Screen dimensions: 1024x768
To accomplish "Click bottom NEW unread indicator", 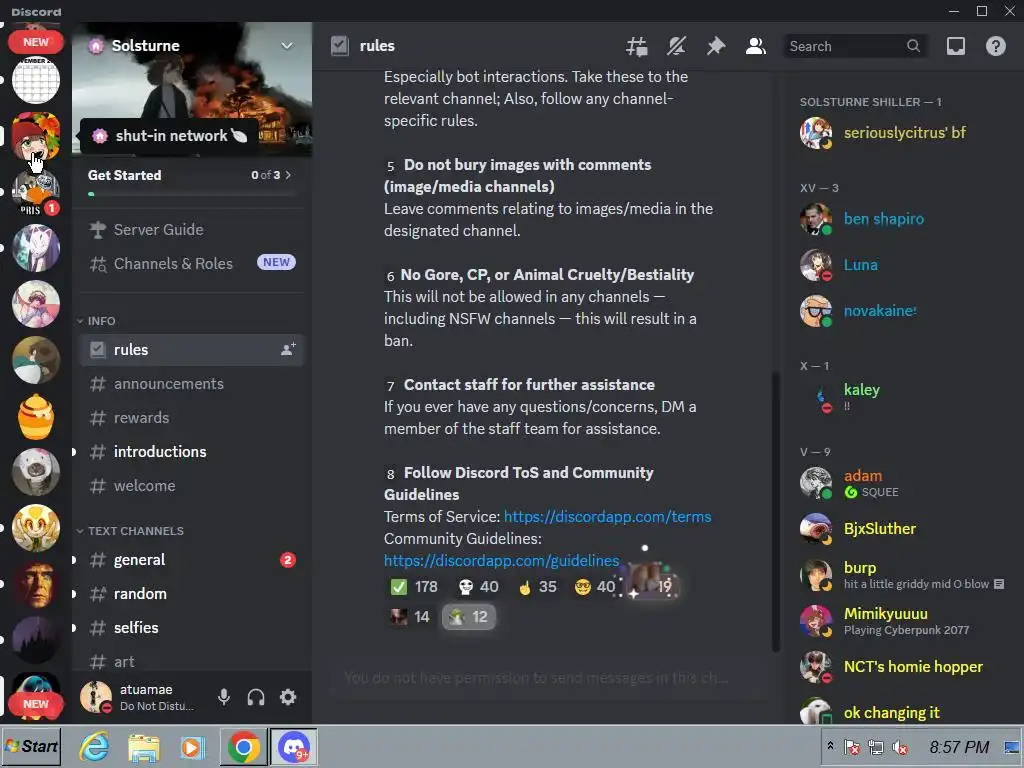I will point(36,704).
